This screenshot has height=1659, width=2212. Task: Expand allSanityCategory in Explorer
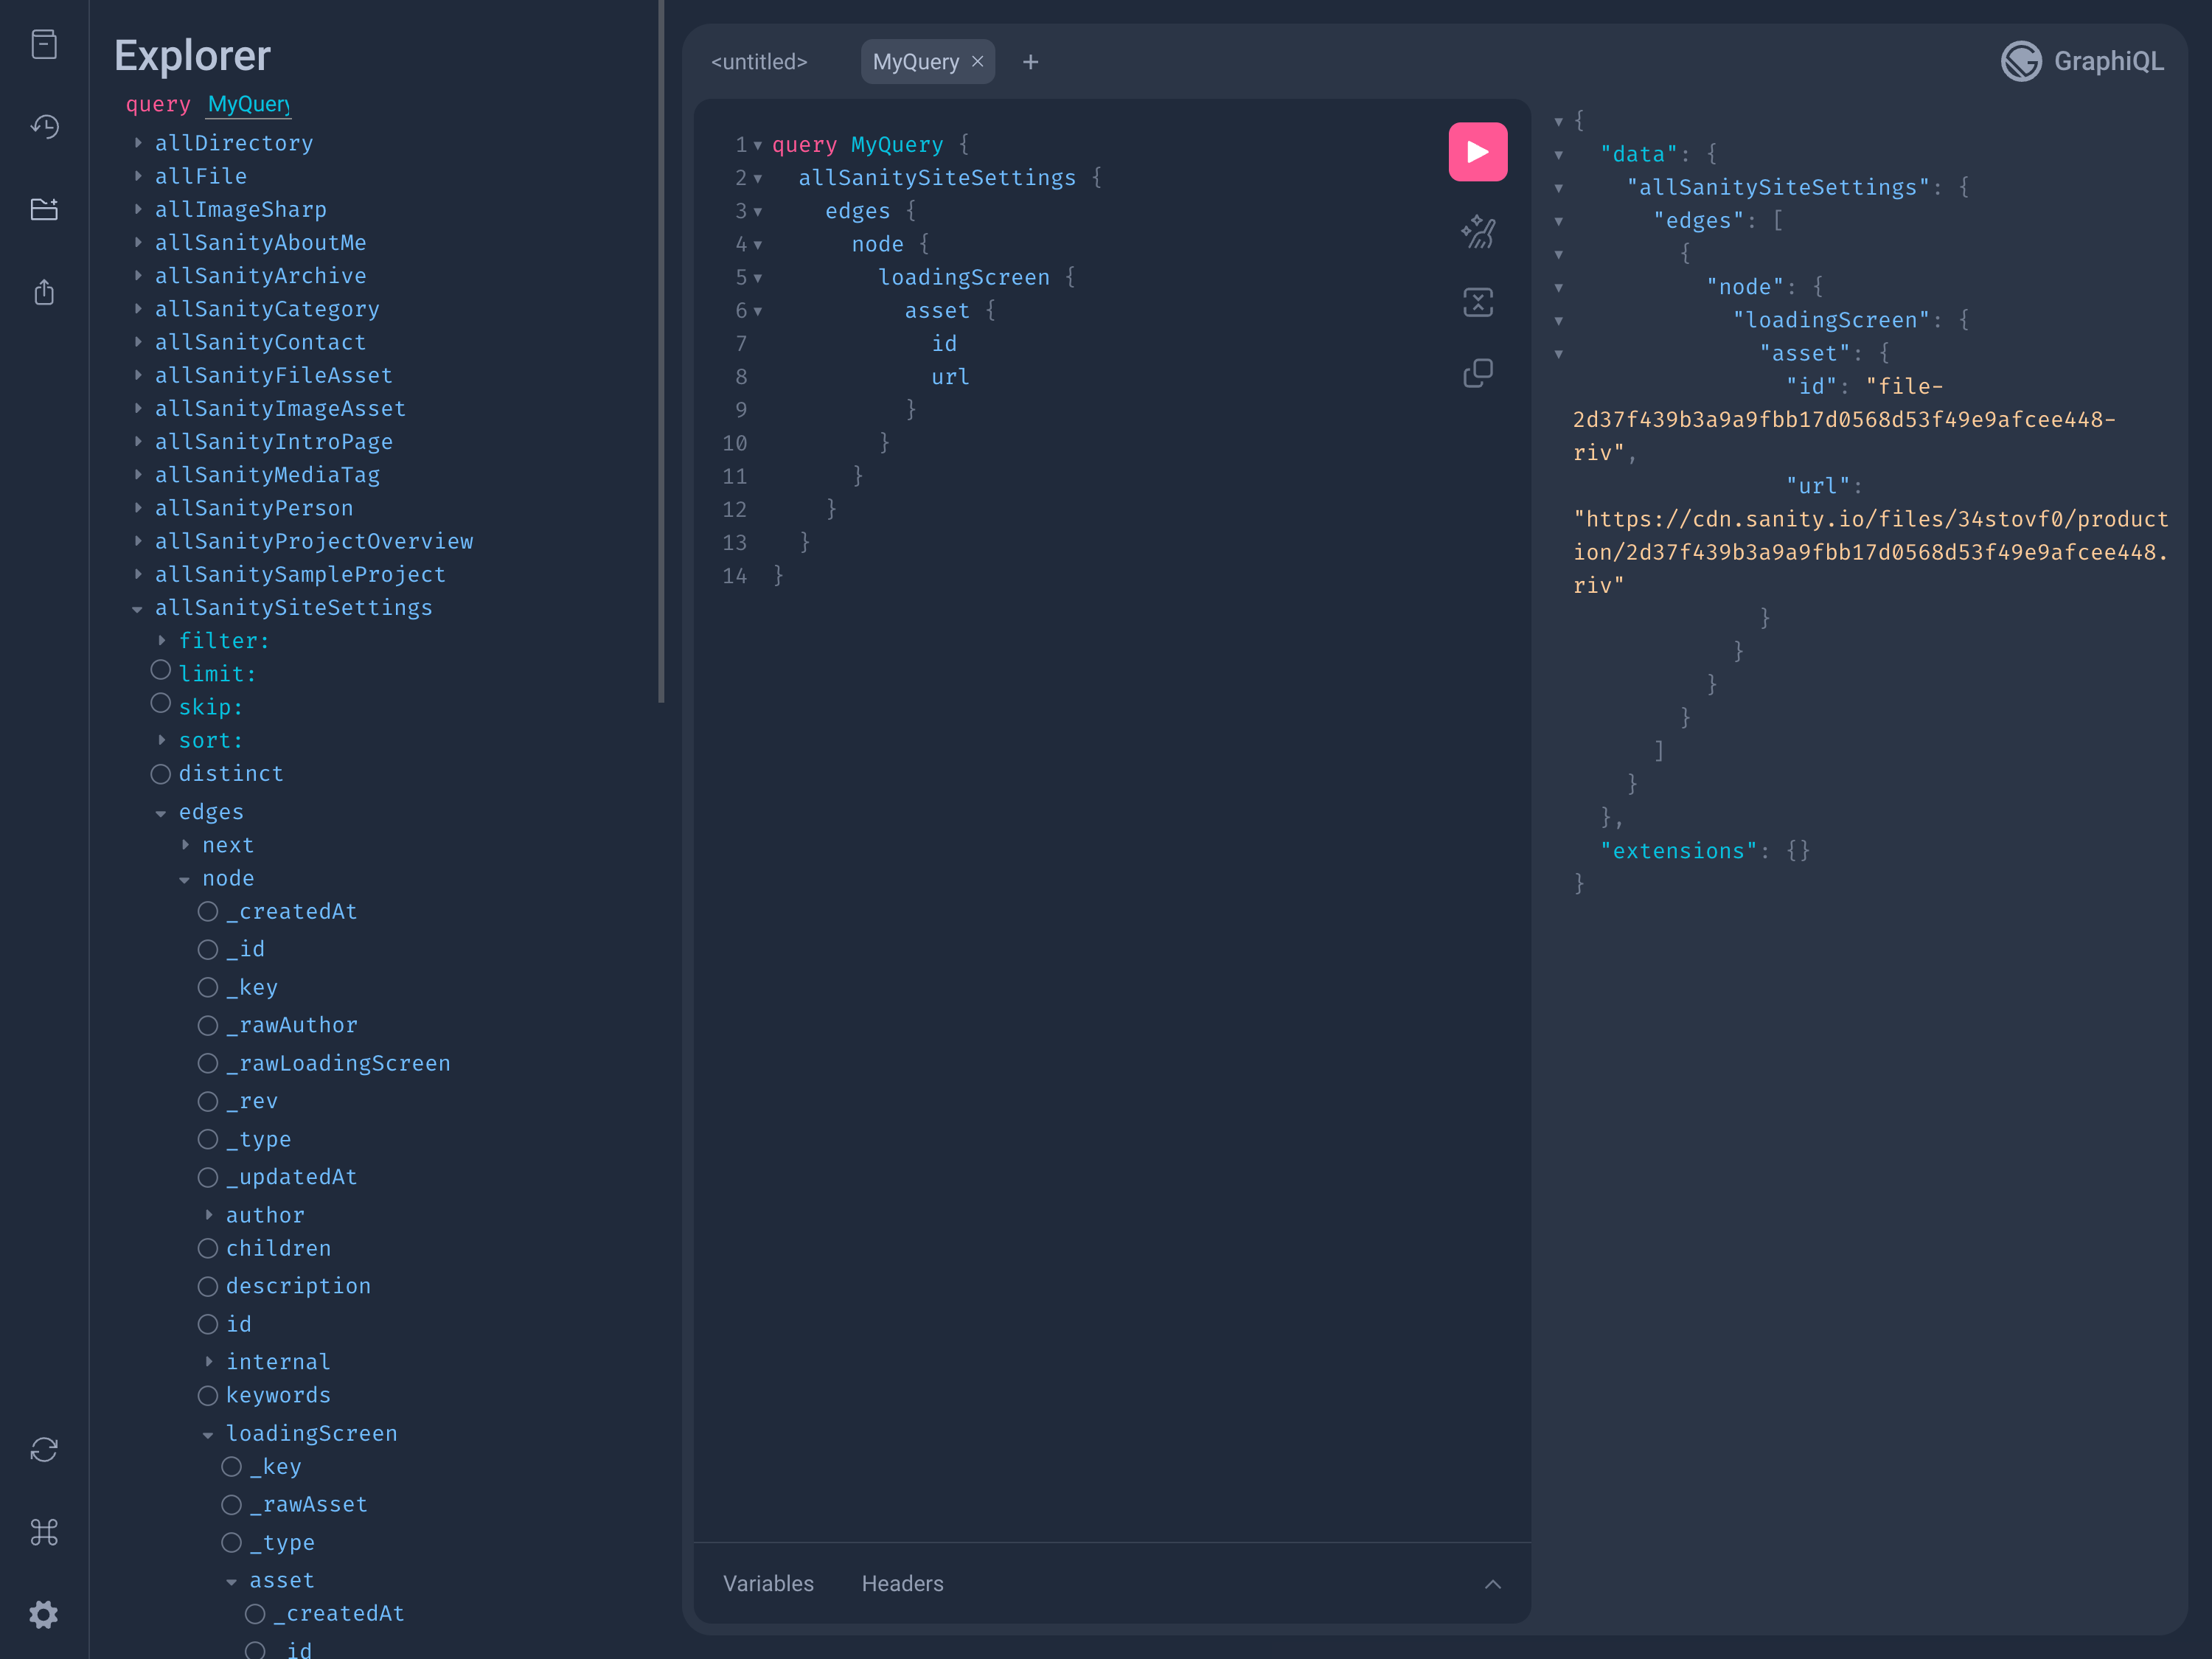138,309
